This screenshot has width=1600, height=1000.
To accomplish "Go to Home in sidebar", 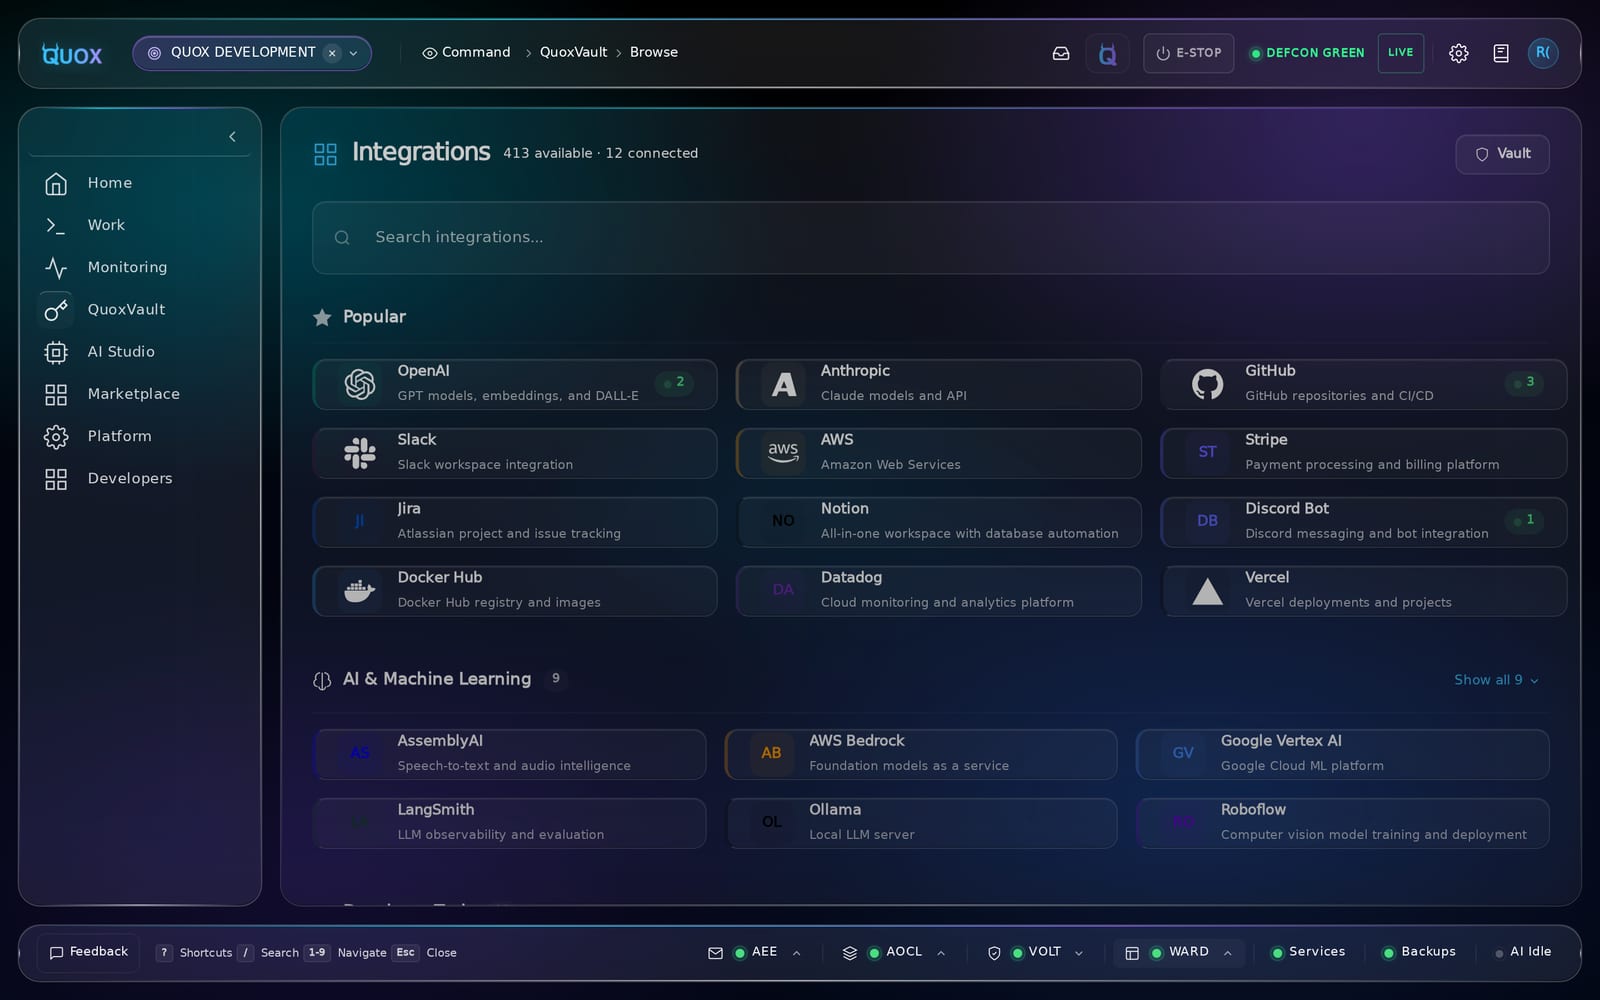I will (140, 183).
